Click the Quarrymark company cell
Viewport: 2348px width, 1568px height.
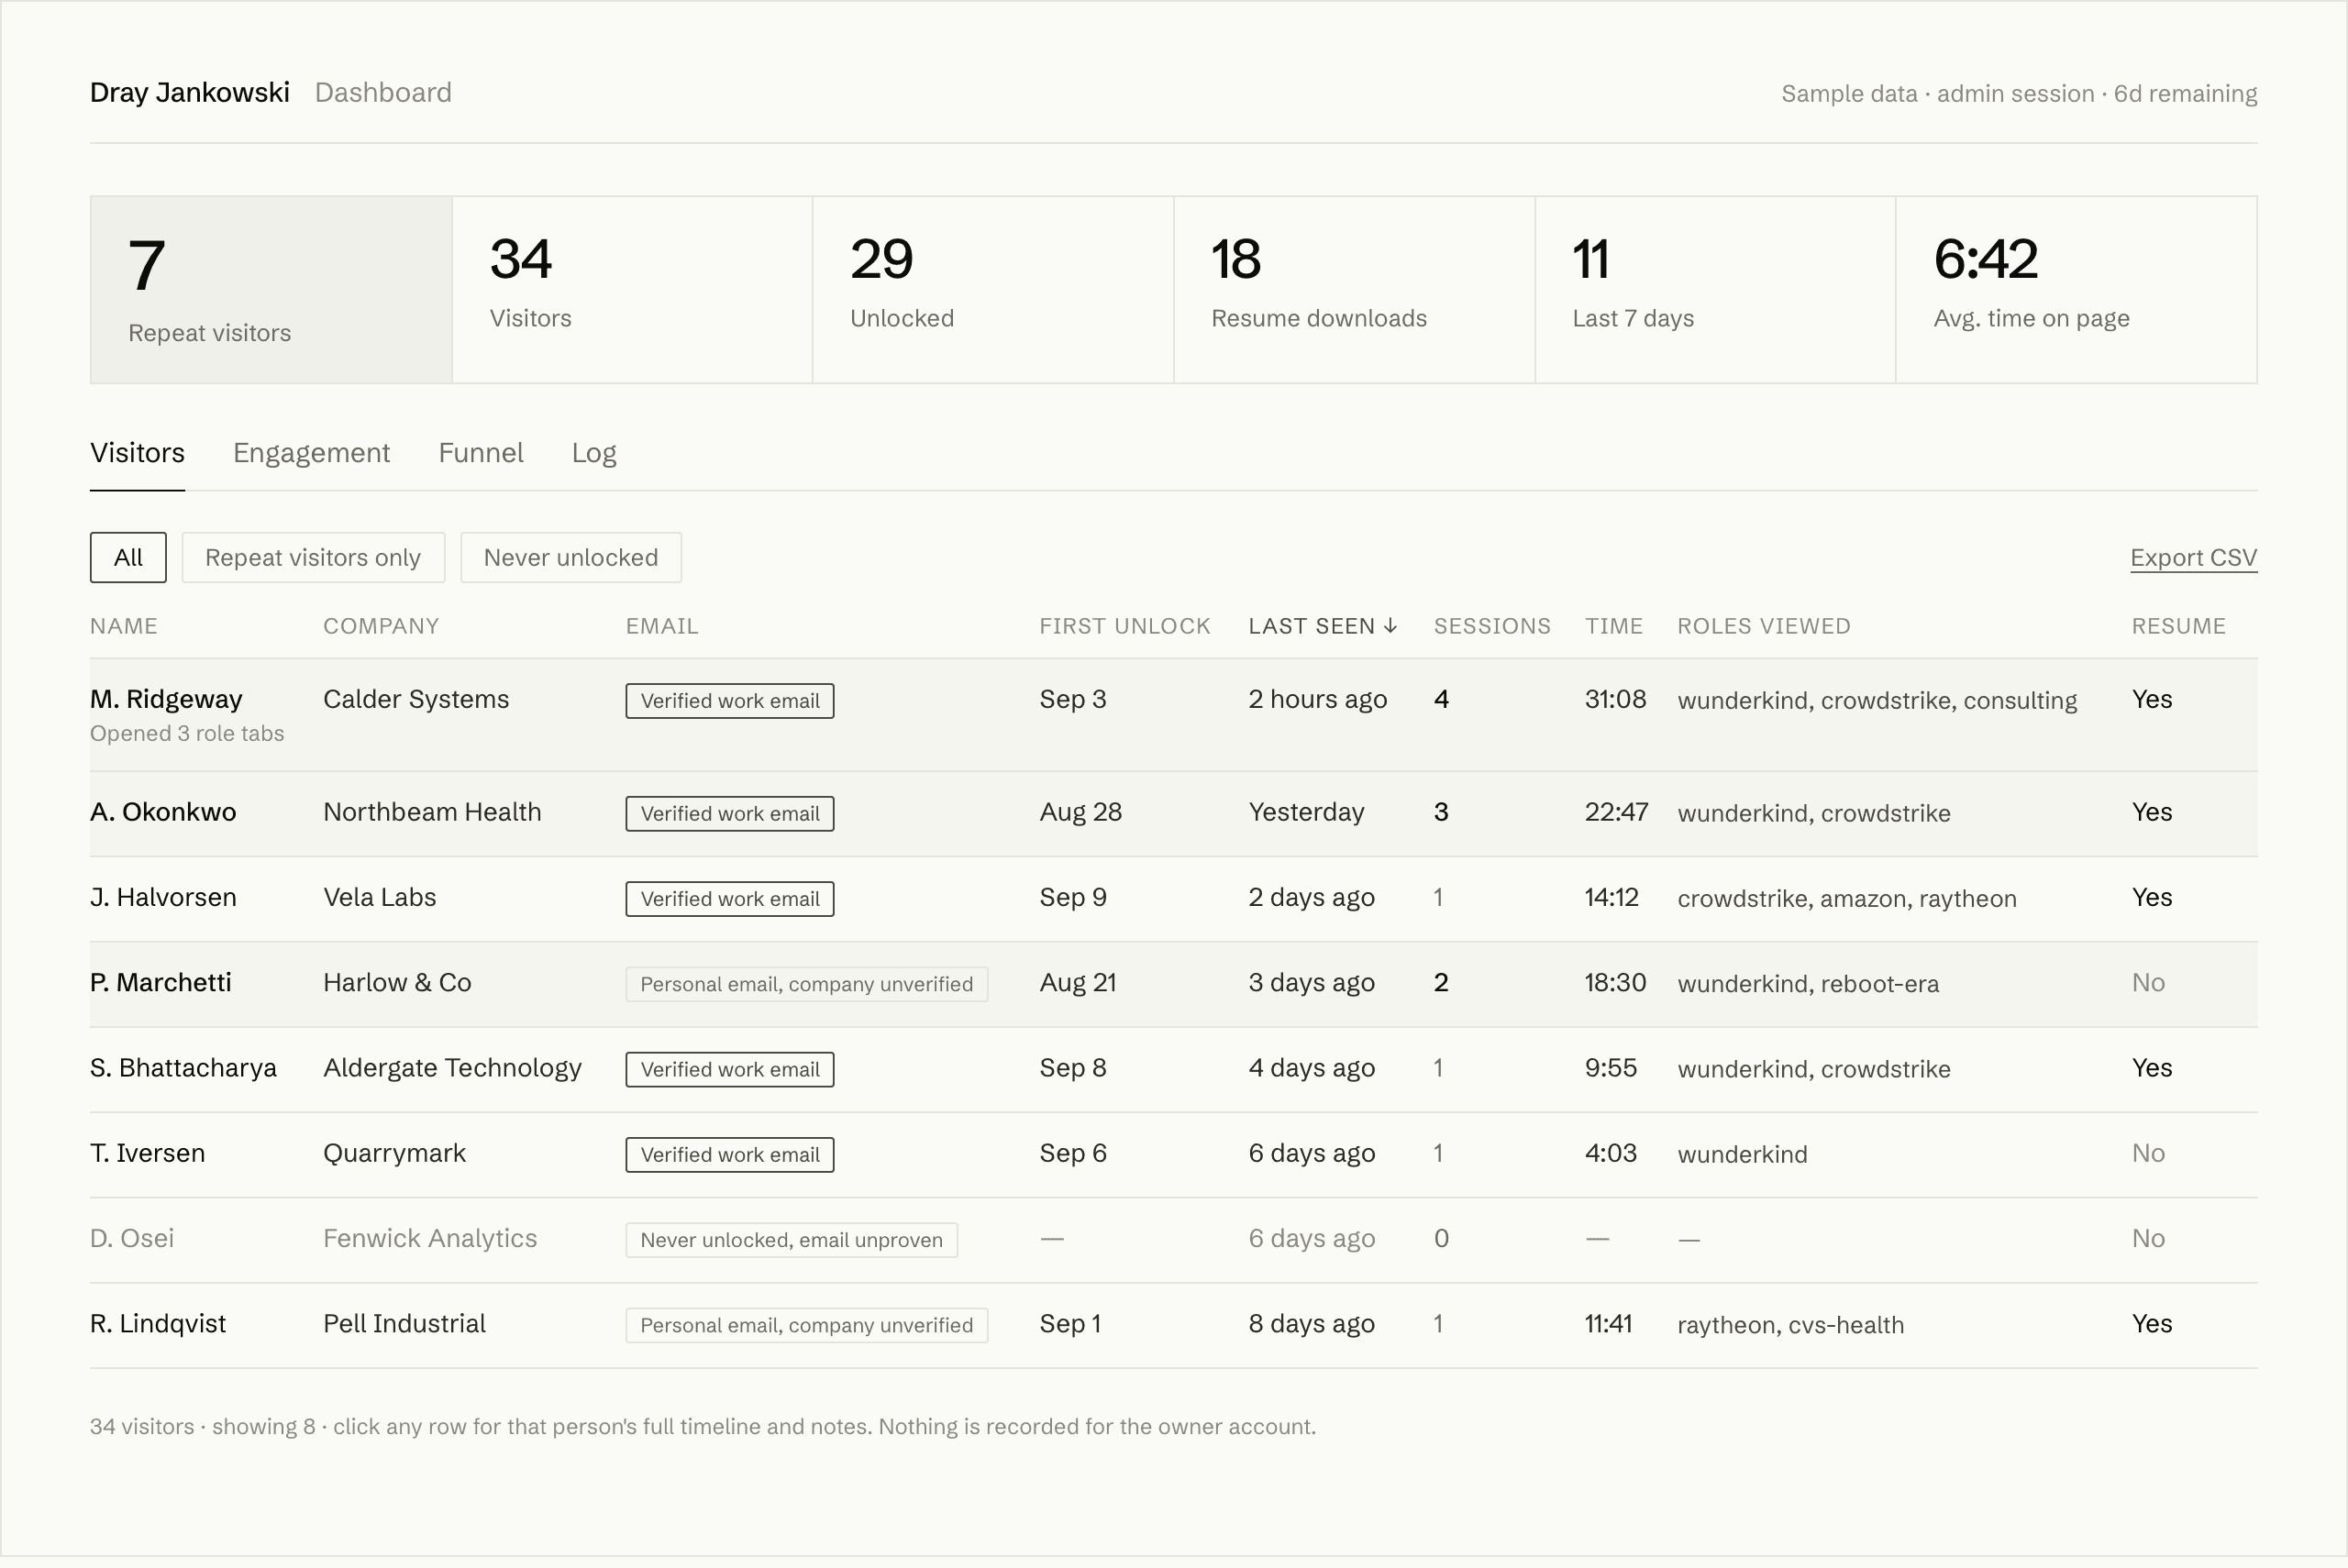pyautogui.click(x=394, y=1153)
